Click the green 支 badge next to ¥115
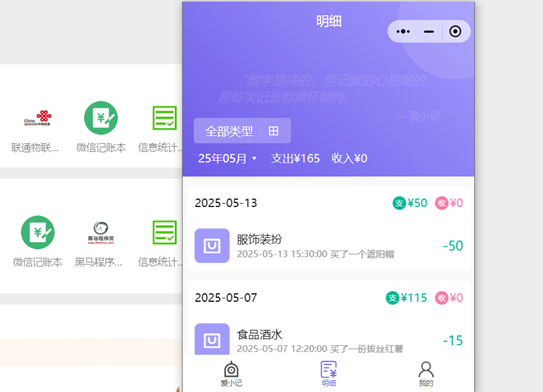Viewport: 543px width, 392px height. tap(392, 298)
